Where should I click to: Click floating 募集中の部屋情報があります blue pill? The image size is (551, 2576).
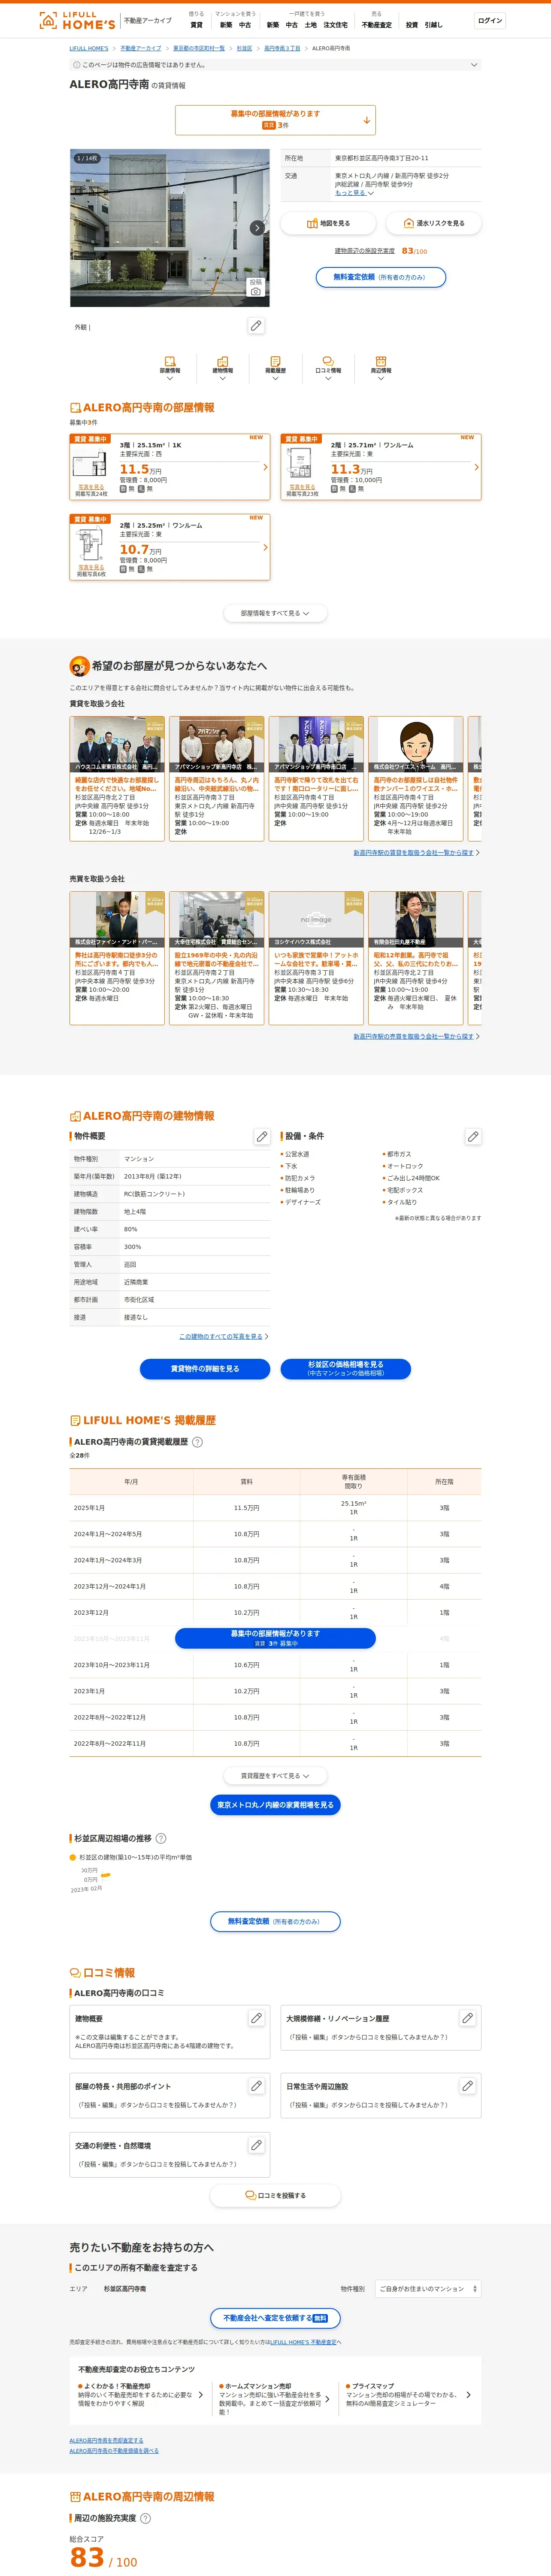[275, 1638]
